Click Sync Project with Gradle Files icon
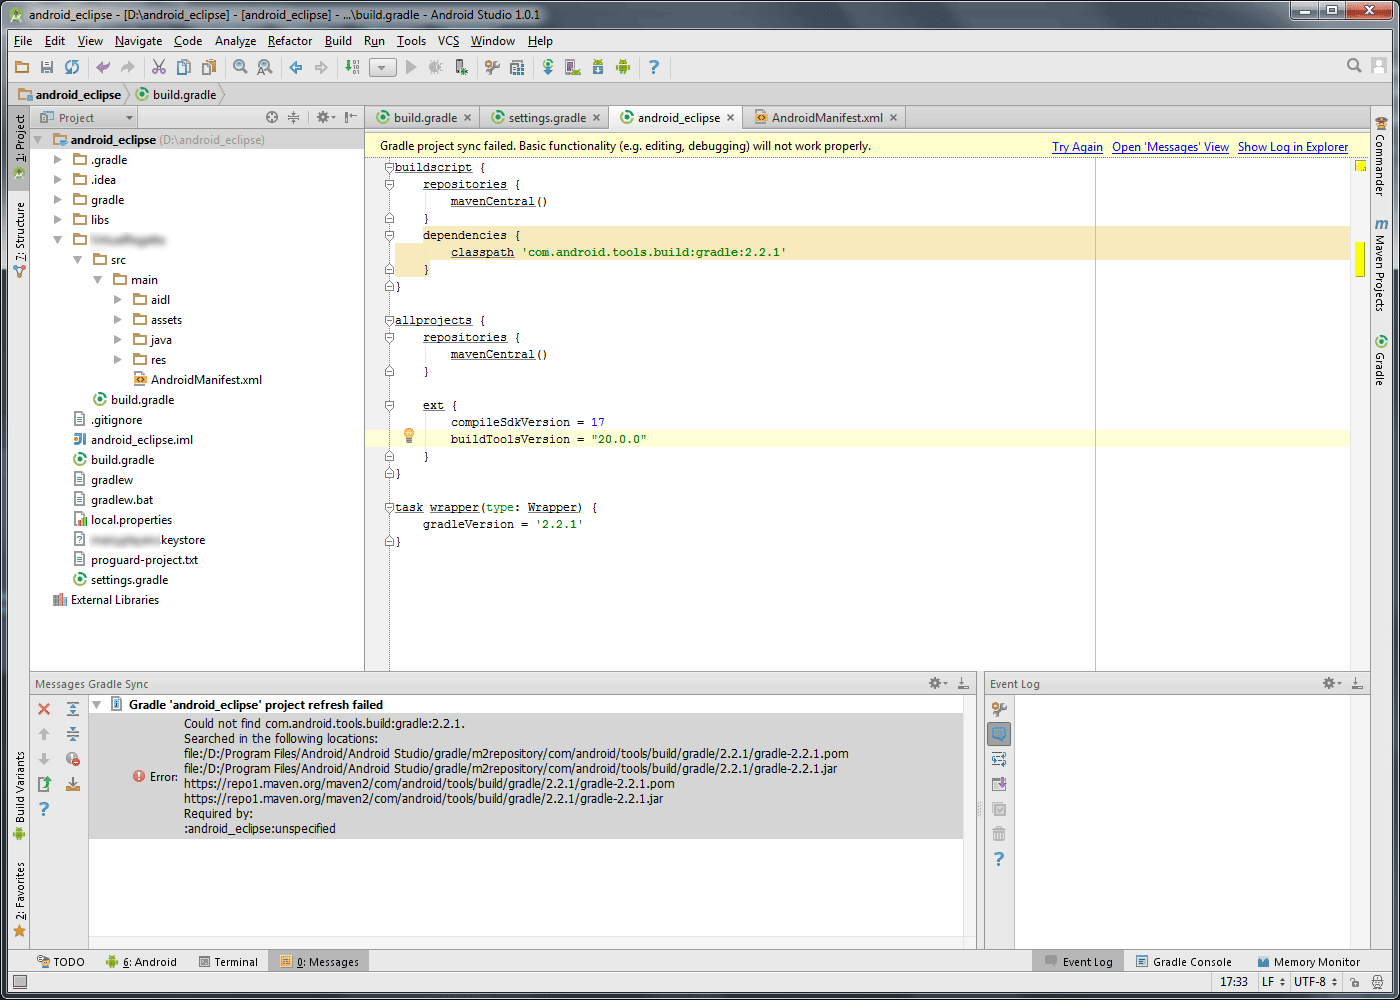Image resolution: width=1400 pixels, height=1000 pixels. pos(548,67)
